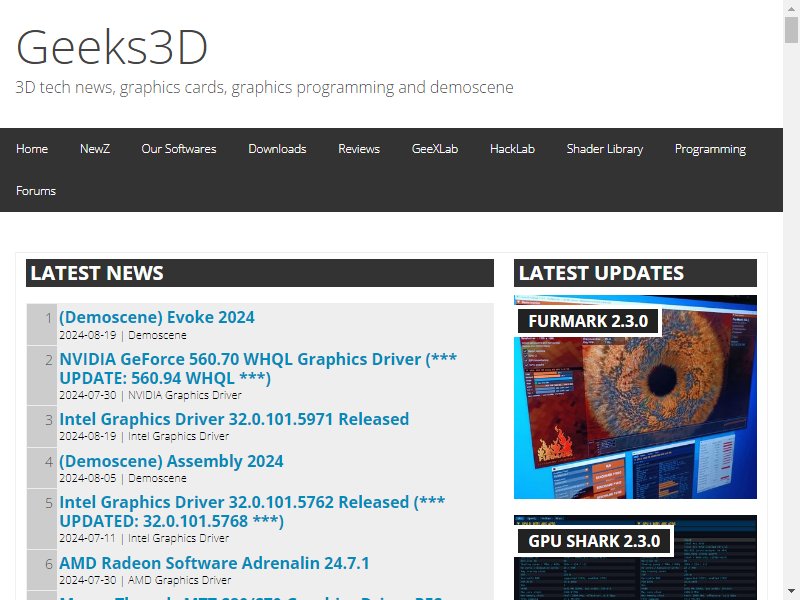
Task: Open NVIDIA GeForce 560.70 WHQL driver article
Action: pyautogui.click(x=258, y=368)
